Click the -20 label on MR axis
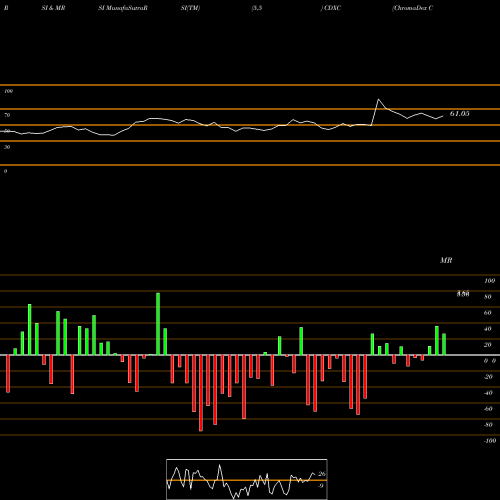The height and width of the screenshot is (500, 500). (x=488, y=377)
